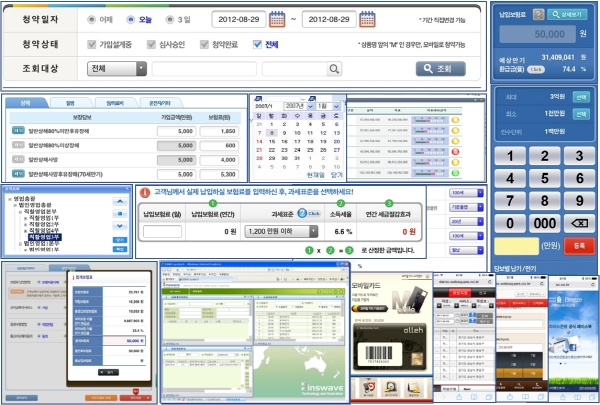
Task: Check the 전체 status checkbox
Action: click(259, 45)
